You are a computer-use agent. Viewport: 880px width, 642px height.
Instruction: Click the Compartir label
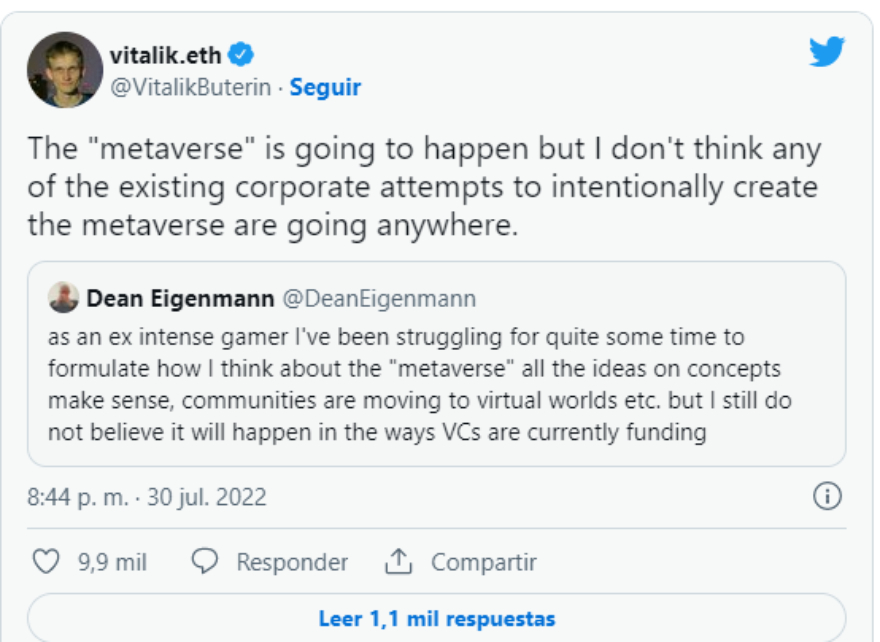click(484, 562)
